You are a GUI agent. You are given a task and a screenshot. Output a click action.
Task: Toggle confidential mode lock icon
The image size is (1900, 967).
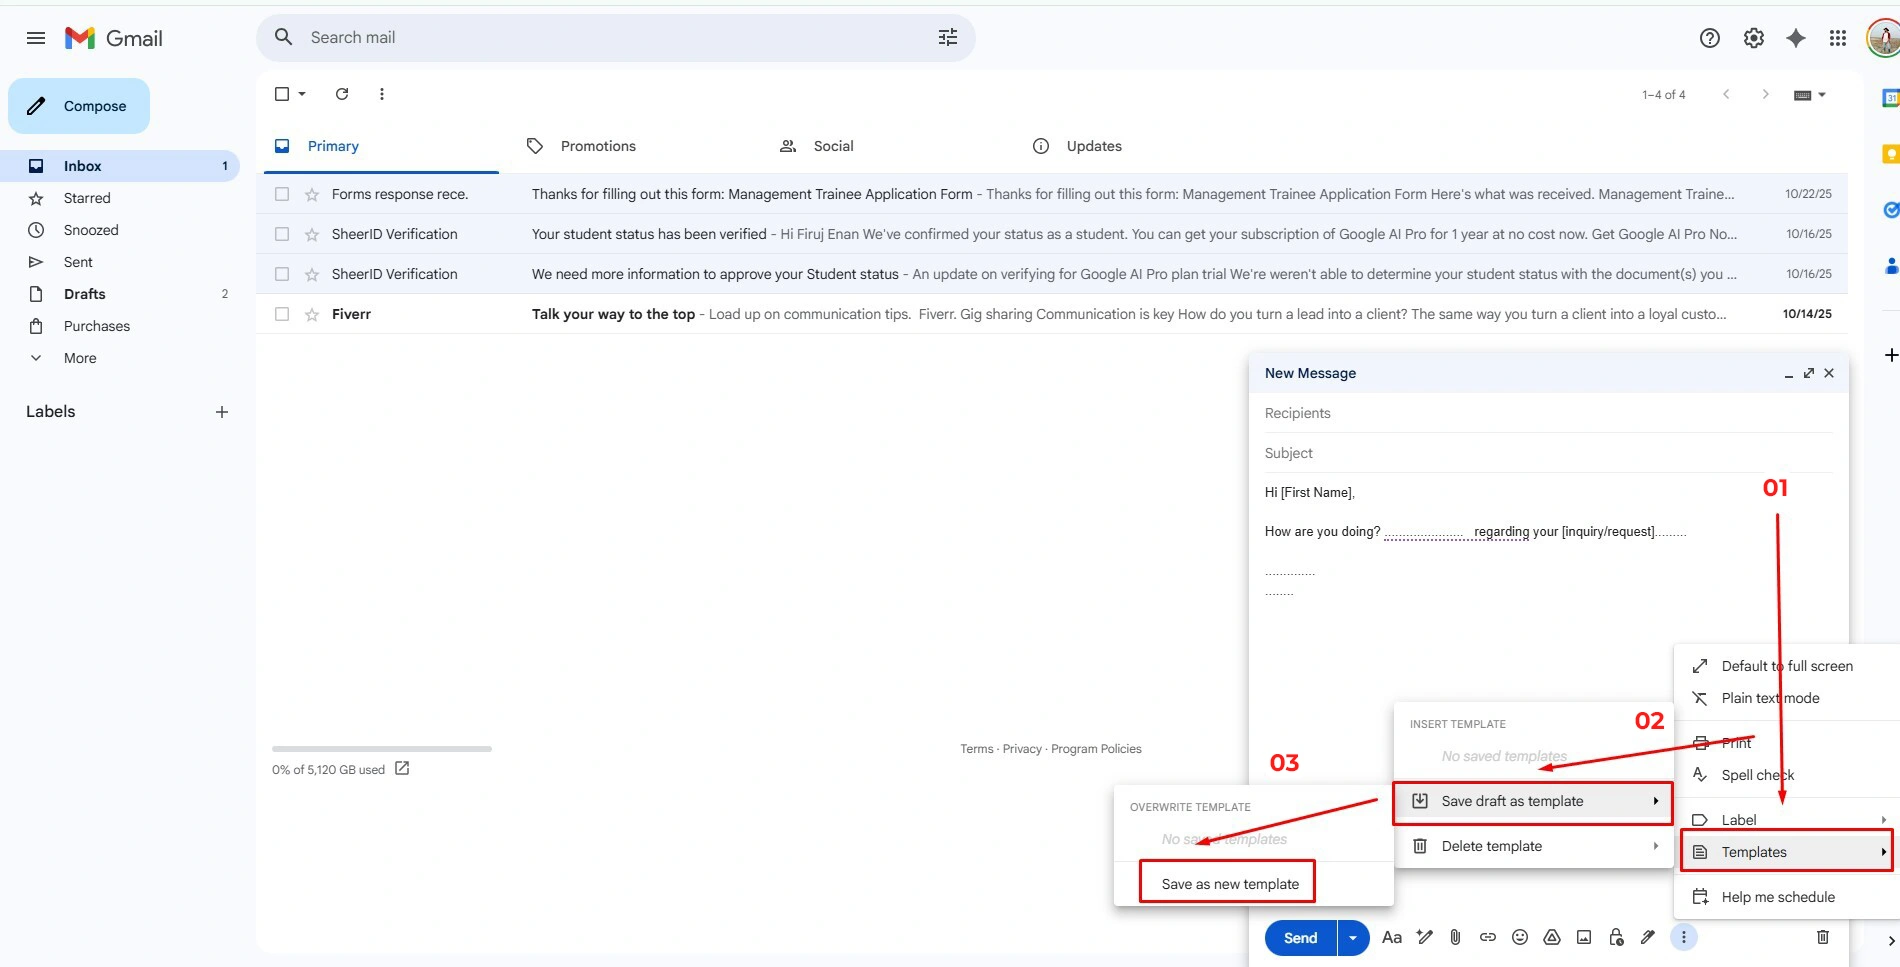[1616, 937]
